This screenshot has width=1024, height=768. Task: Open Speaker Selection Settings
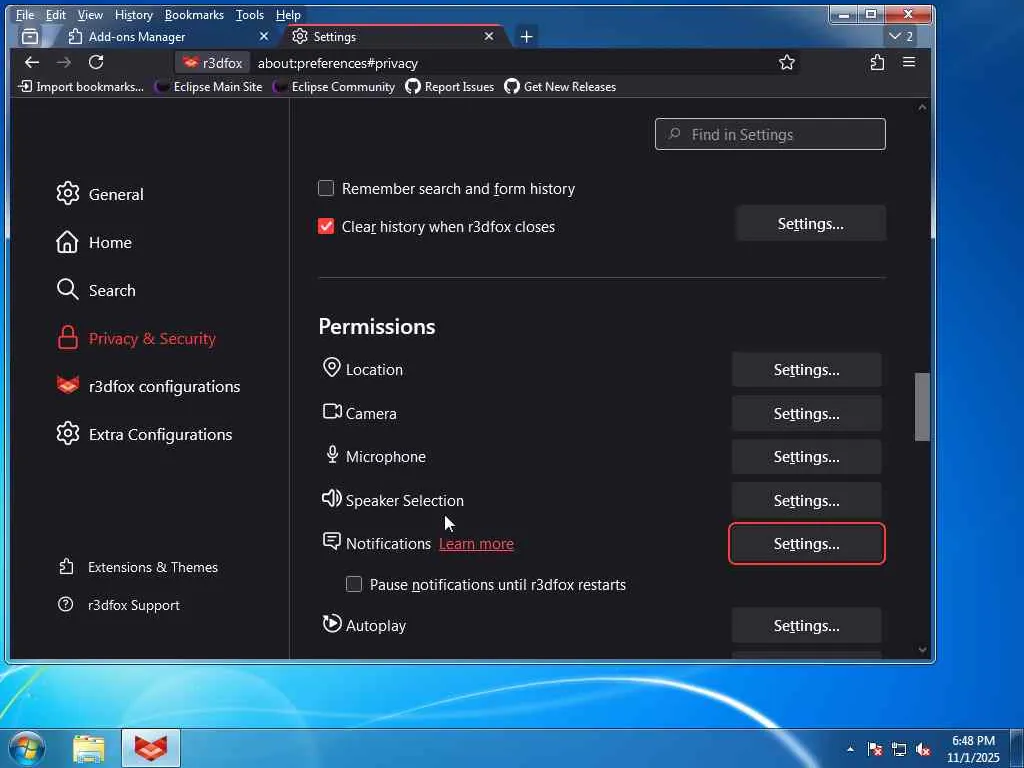(807, 500)
